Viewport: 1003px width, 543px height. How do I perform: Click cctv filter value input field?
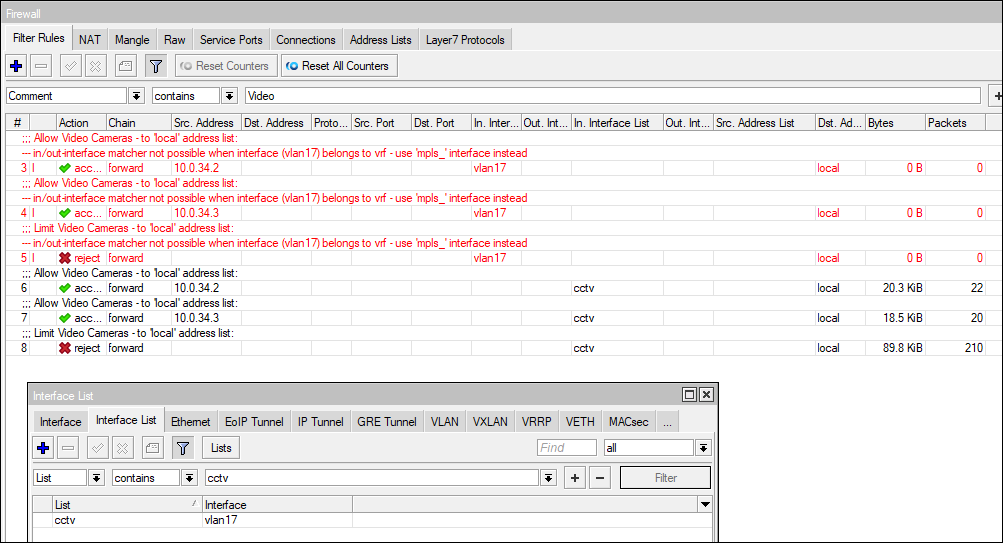coord(372,478)
